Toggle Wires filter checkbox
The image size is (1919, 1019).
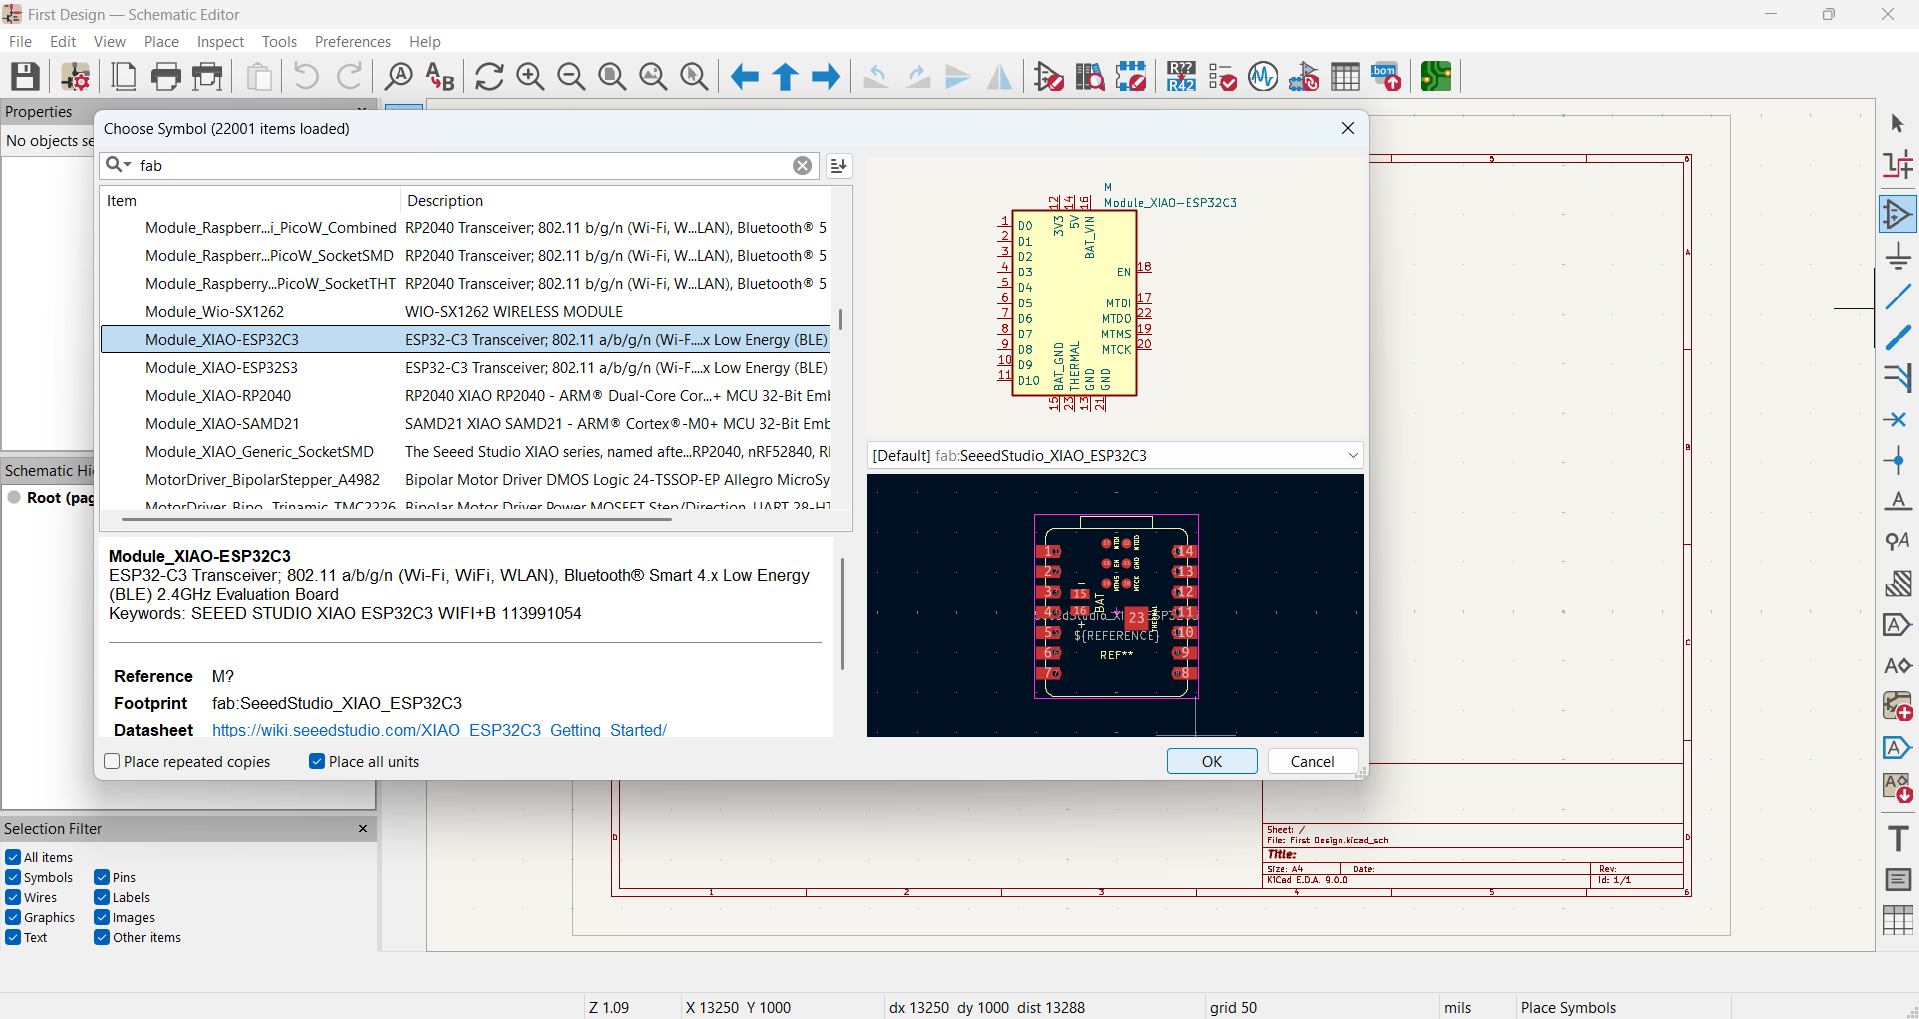(x=13, y=897)
